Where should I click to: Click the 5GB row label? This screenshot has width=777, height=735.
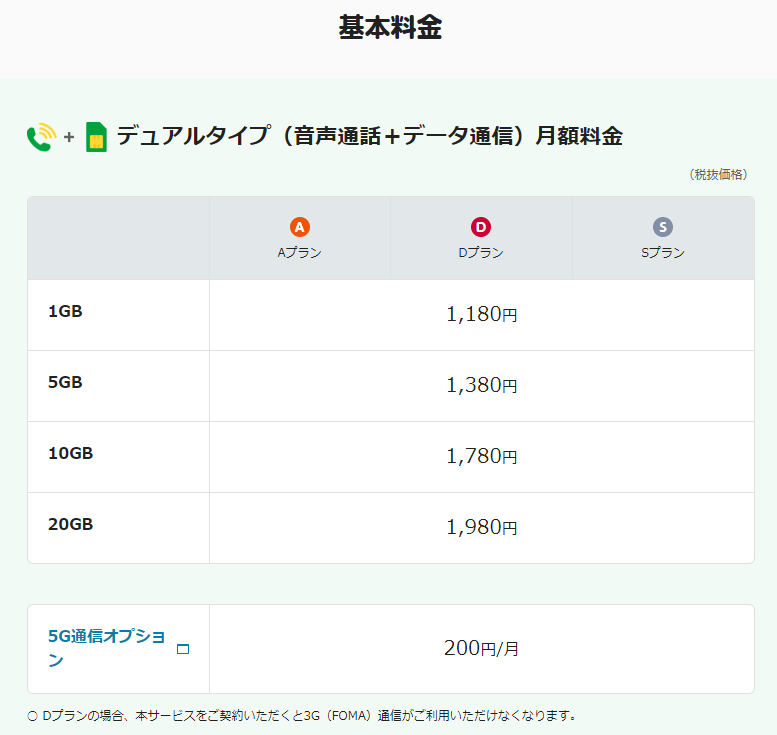pyautogui.click(x=65, y=382)
